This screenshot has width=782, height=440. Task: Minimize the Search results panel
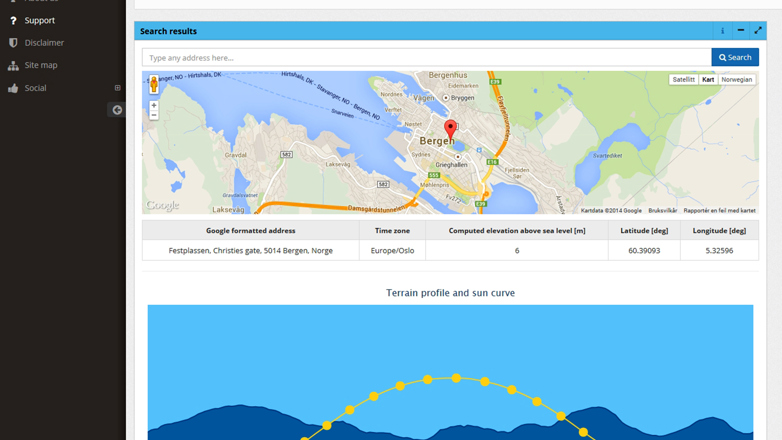(741, 31)
